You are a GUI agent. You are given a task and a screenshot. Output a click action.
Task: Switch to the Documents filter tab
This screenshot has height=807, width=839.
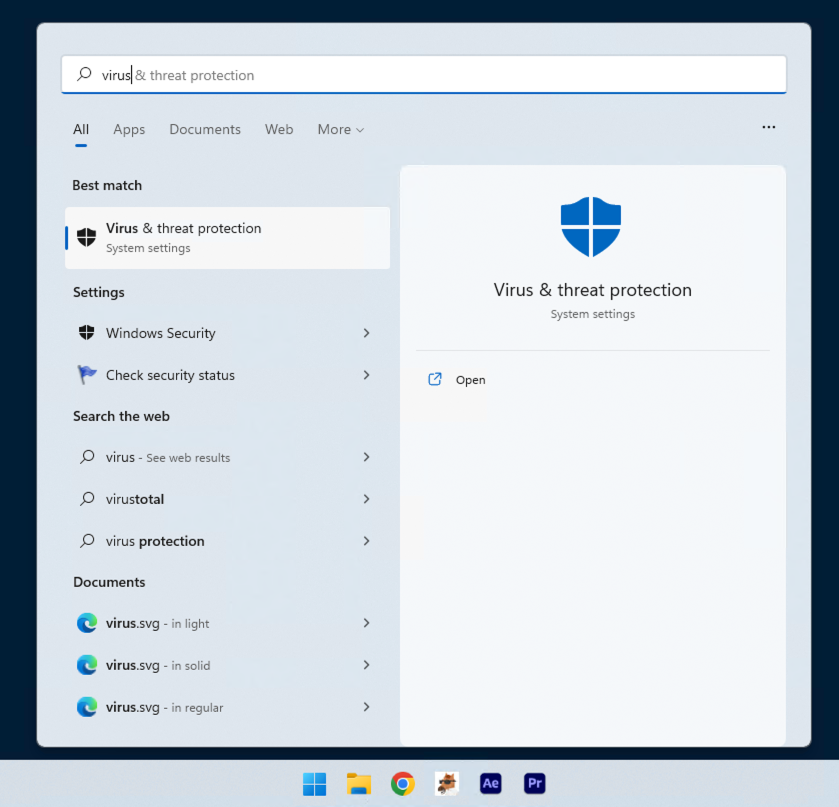(205, 130)
